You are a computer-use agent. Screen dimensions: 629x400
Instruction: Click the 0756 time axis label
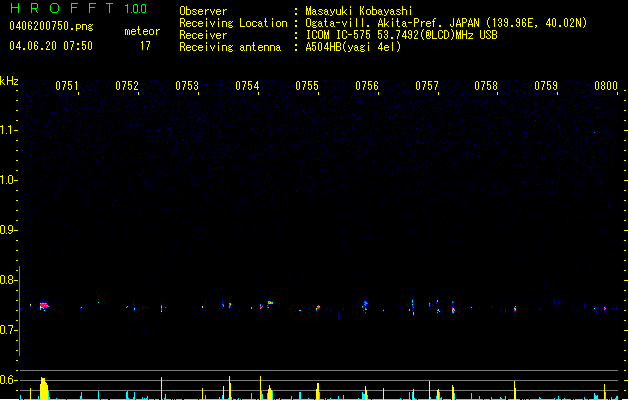pyautogui.click(x=367, y=86)
